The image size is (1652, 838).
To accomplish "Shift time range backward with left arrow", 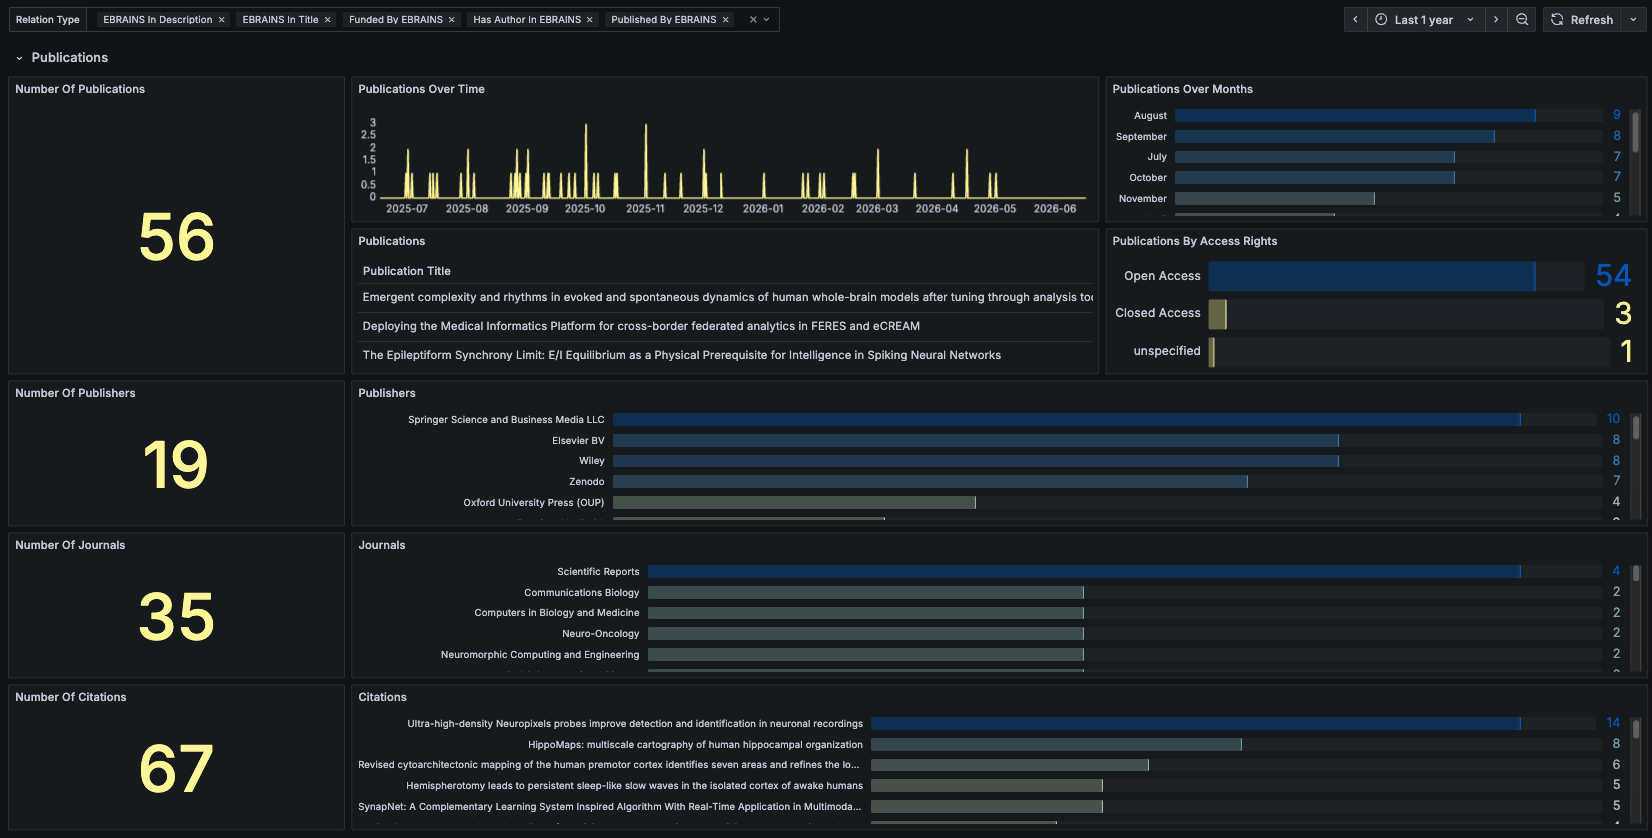I will point(1355,20).
